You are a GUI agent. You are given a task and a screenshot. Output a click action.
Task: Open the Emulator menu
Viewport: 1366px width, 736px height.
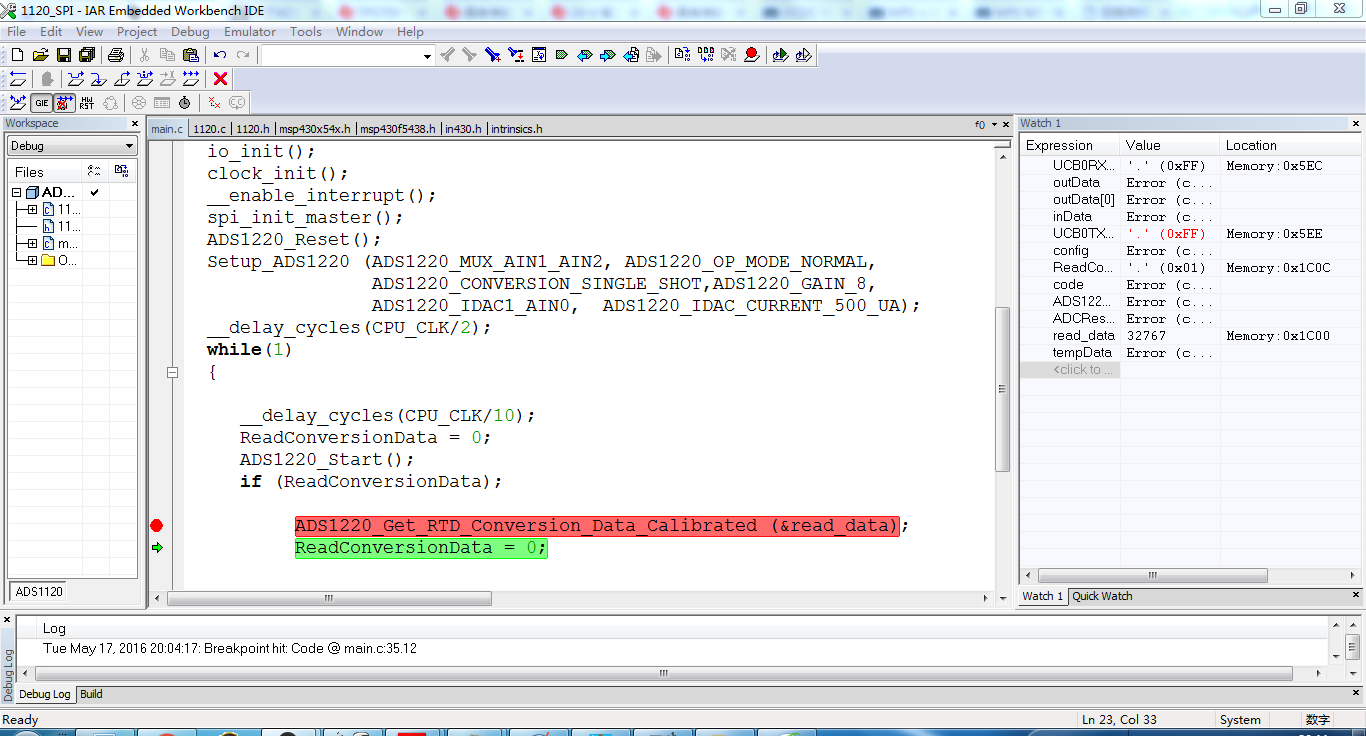pyautogui.click(x=250, y=32)
